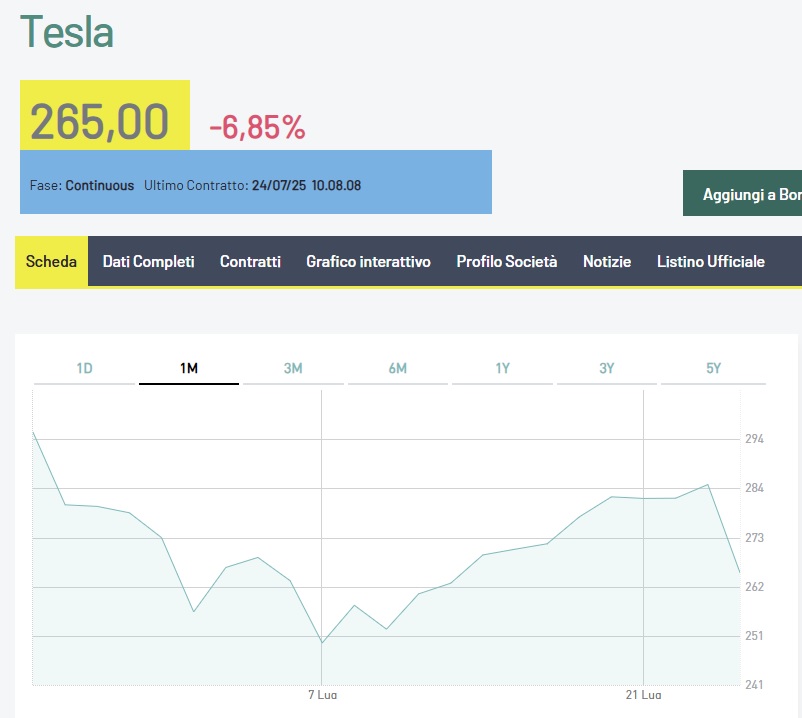Image resolution: width=802 pixels, height=718 pixels.
Task: Switch chart to 6M range
Action: 397,368
